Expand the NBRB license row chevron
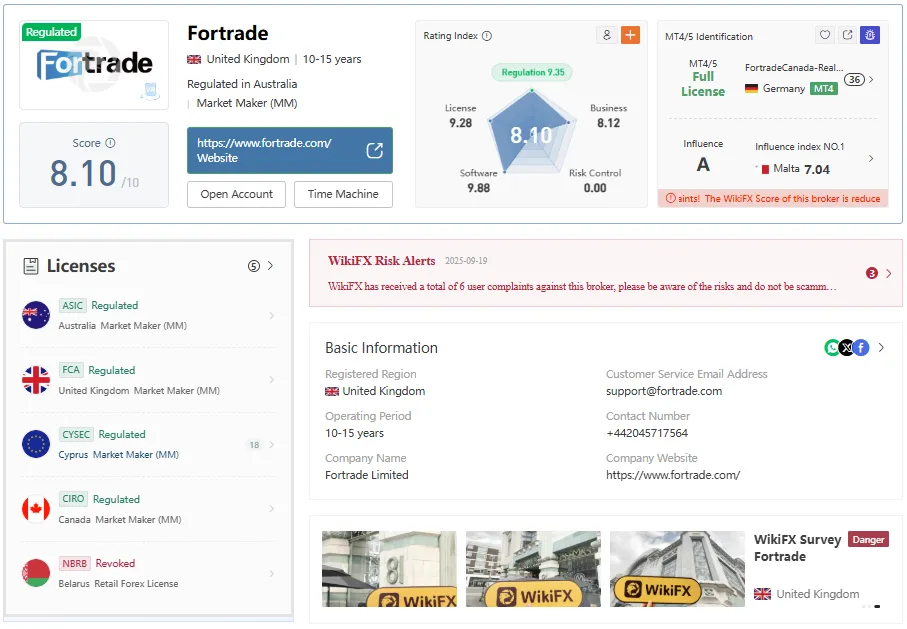This screenshot has height=629, width=907. [x=271, y=573]
